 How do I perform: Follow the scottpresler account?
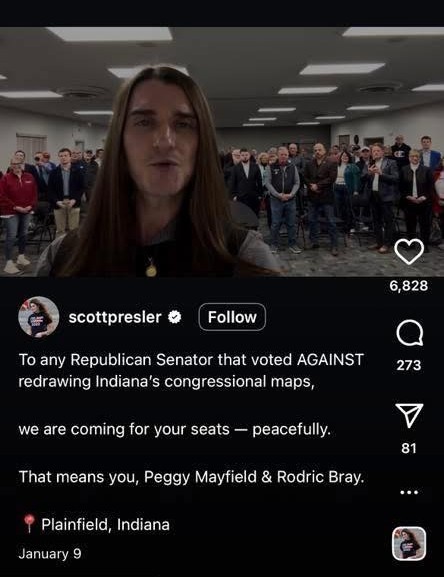point(232,317)
